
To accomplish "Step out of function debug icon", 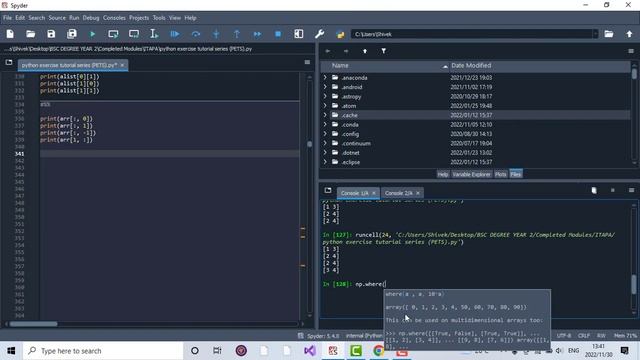I will click(x=237, y=34).
